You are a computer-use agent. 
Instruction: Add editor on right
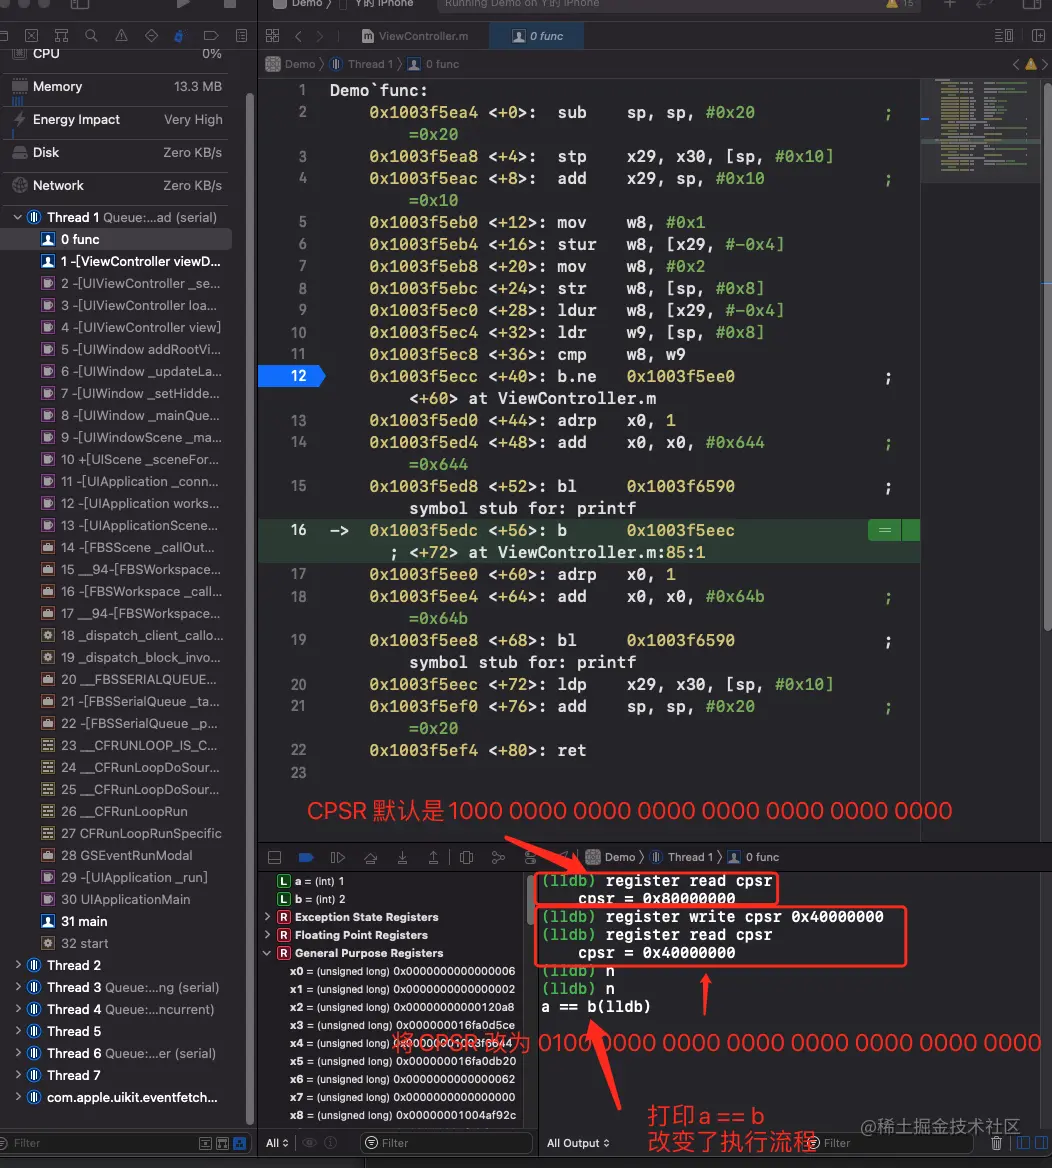[x=1038, y=36]
